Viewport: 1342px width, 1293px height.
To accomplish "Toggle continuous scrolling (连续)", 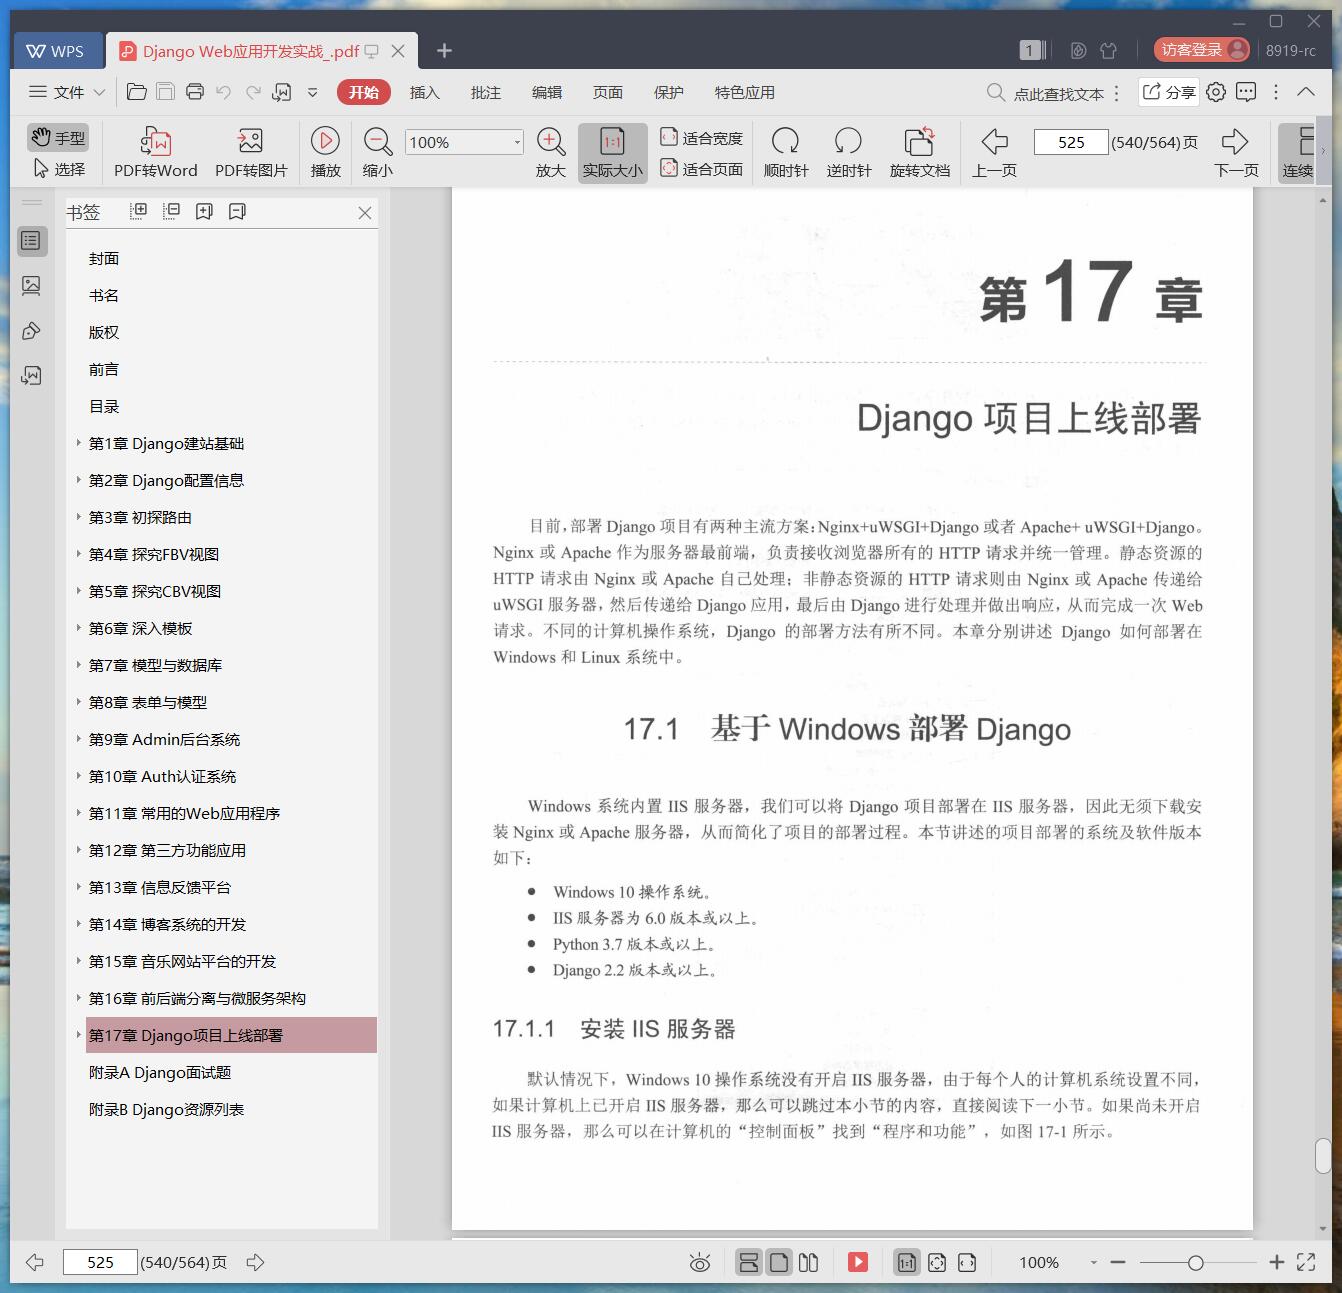I will click(1298, 152).
